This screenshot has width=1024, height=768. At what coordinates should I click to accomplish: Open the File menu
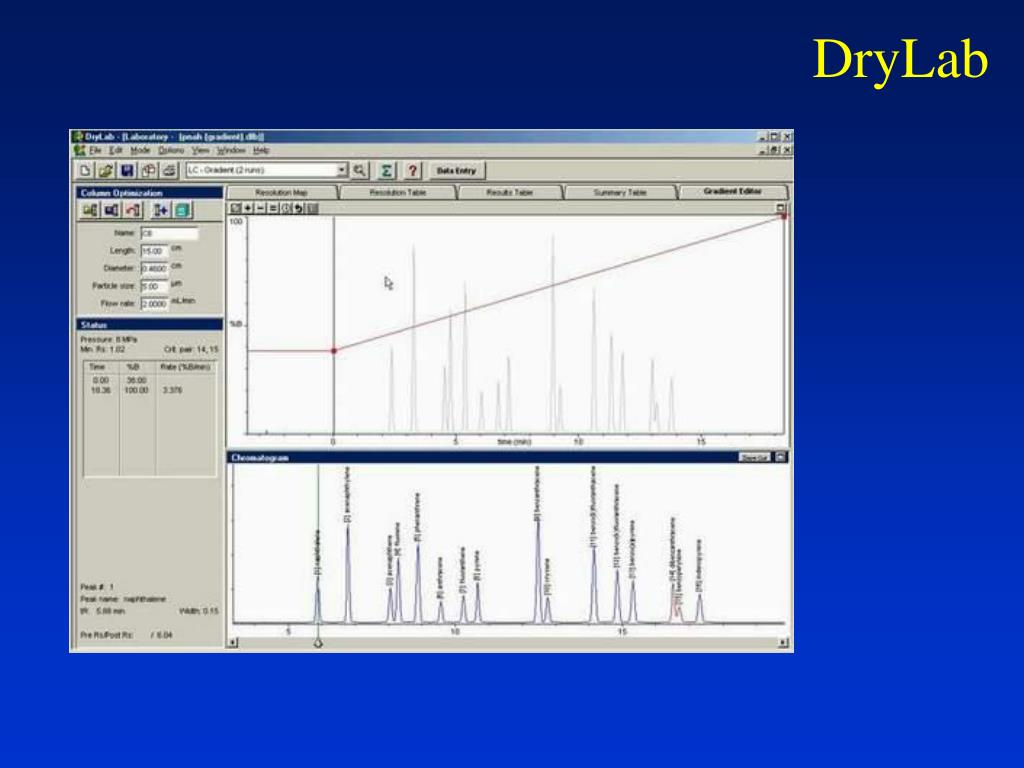tap(95, 150)
